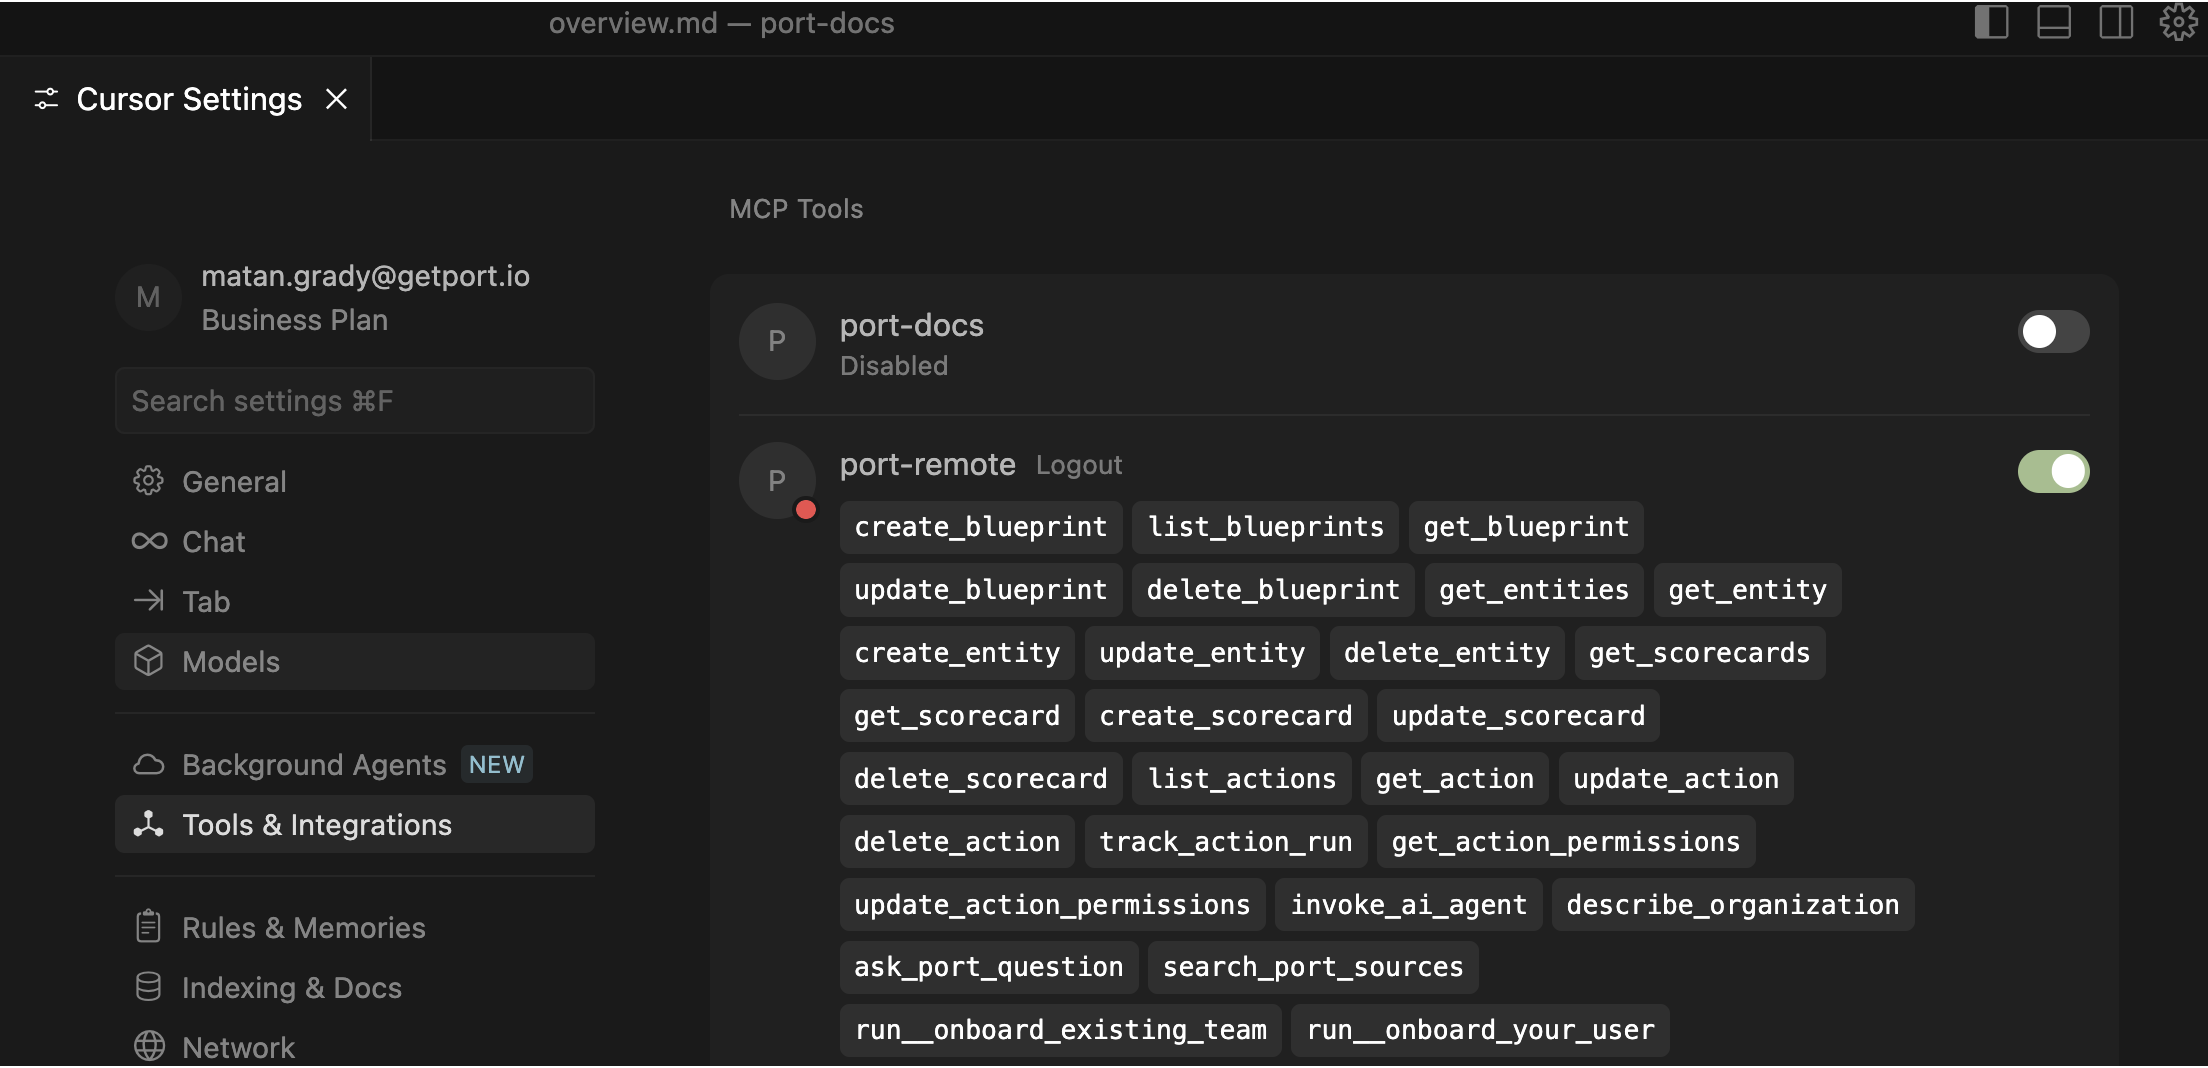Click the General gear icon in sidebar
2208x1068 pixels.
coord(150,481)
